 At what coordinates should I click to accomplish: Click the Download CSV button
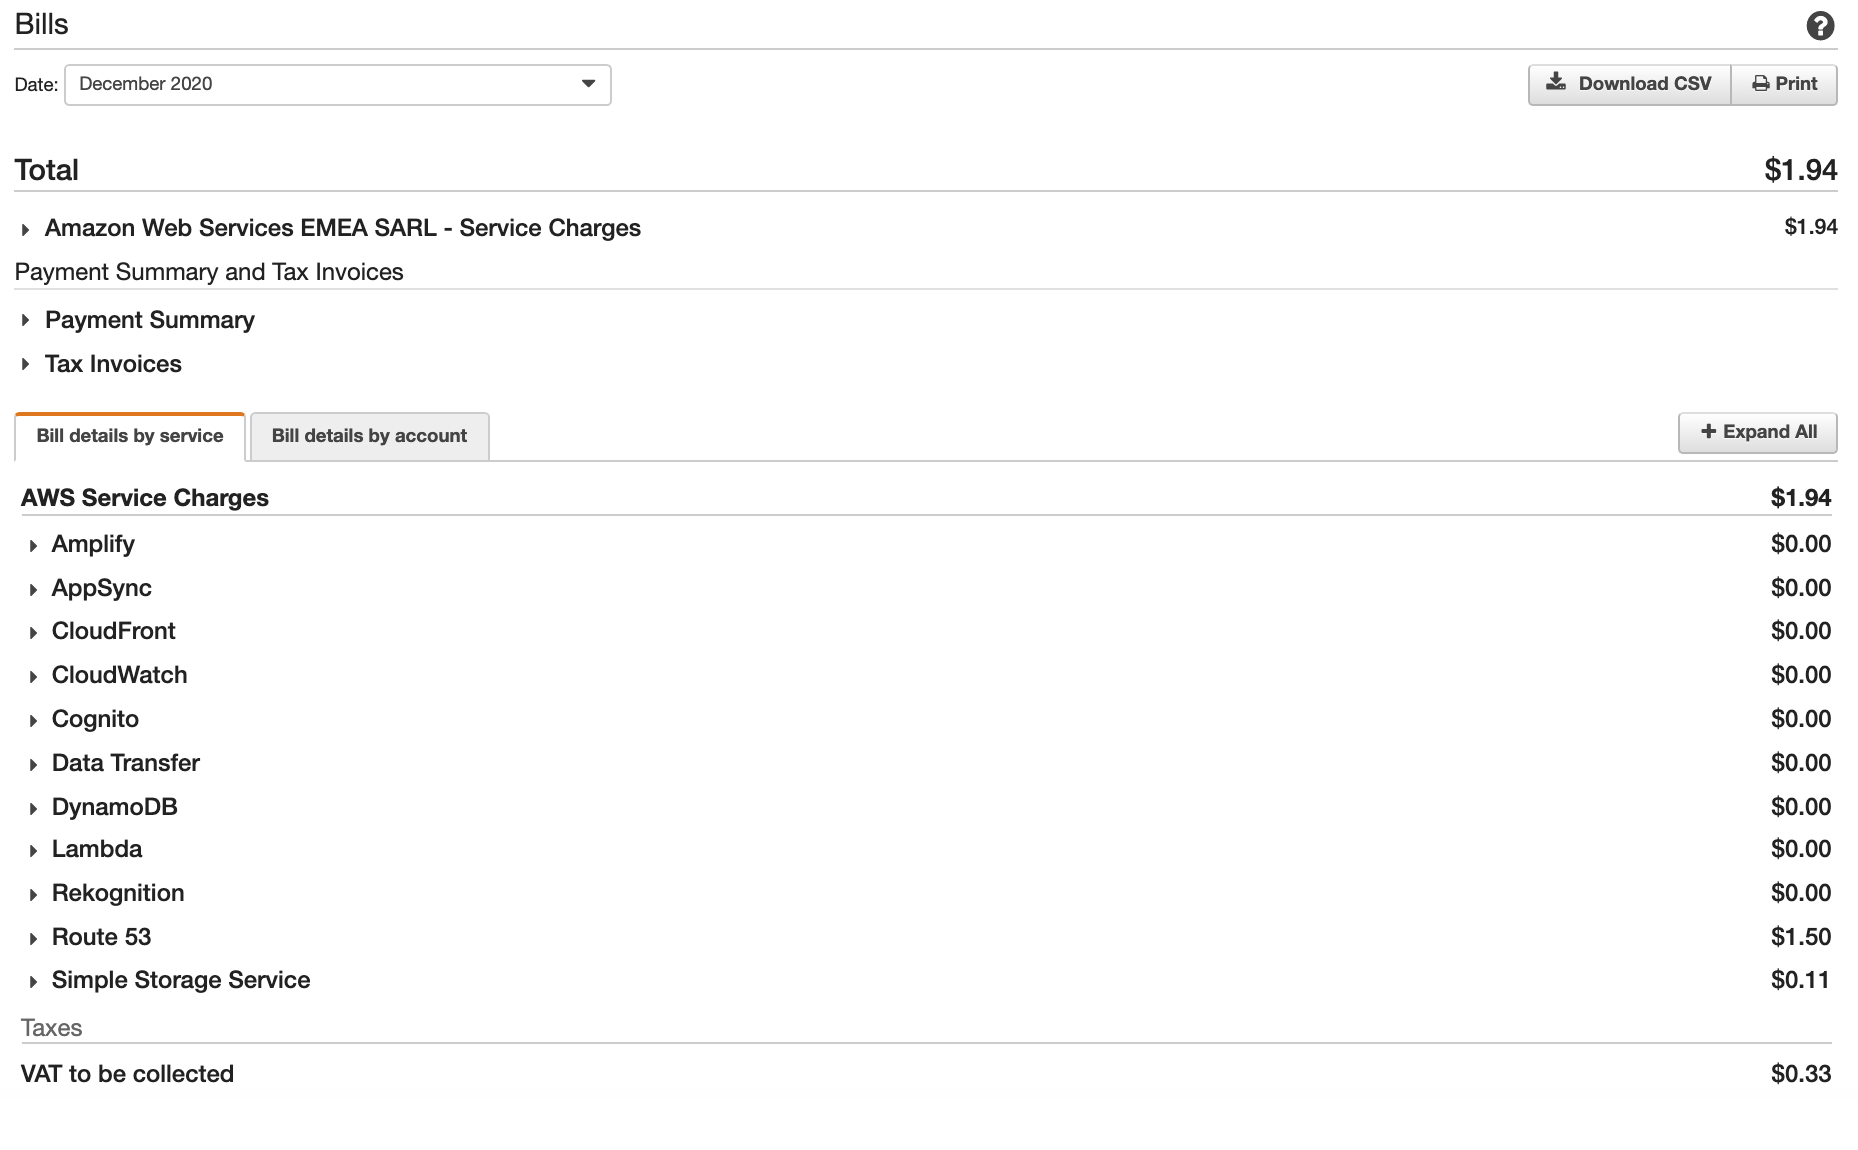[1629, 85]
